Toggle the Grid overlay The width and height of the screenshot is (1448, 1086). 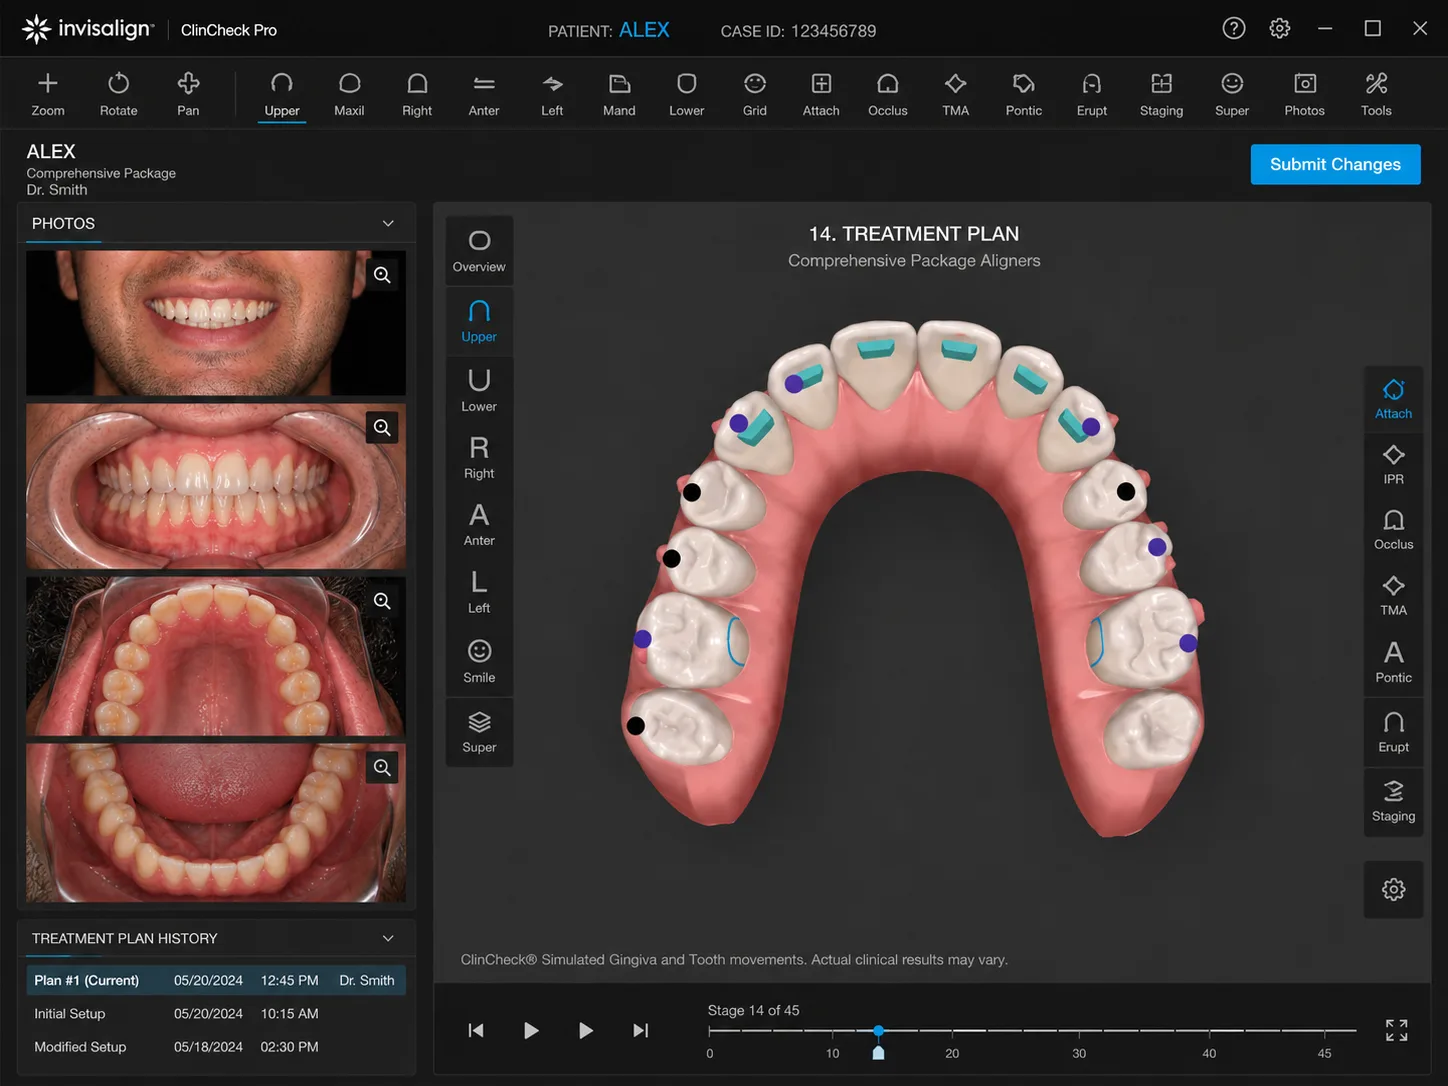[x=755, y=94]
